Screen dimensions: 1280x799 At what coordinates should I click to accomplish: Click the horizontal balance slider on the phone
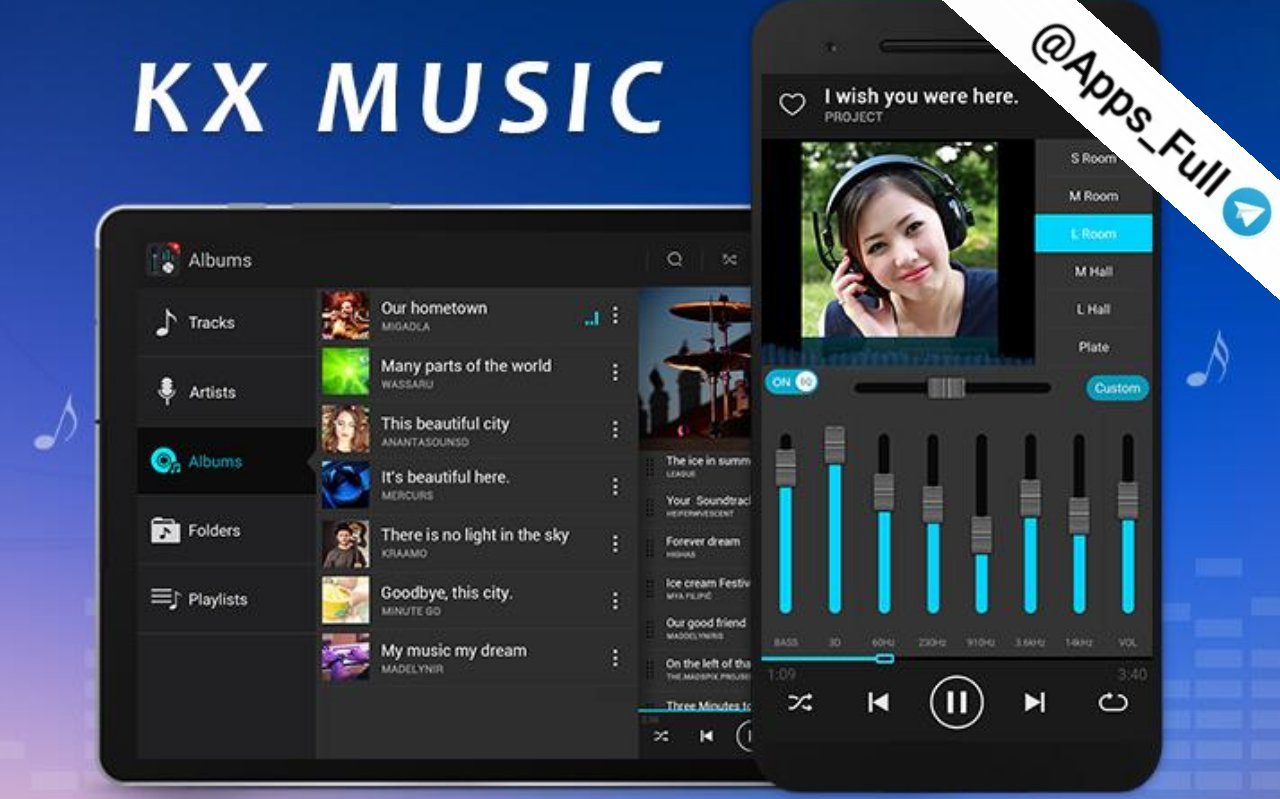pos(952,388)
